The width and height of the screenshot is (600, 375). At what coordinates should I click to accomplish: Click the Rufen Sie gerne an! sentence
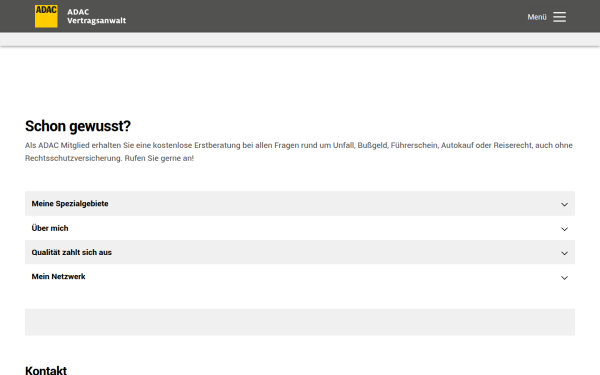tap(159, 158)
